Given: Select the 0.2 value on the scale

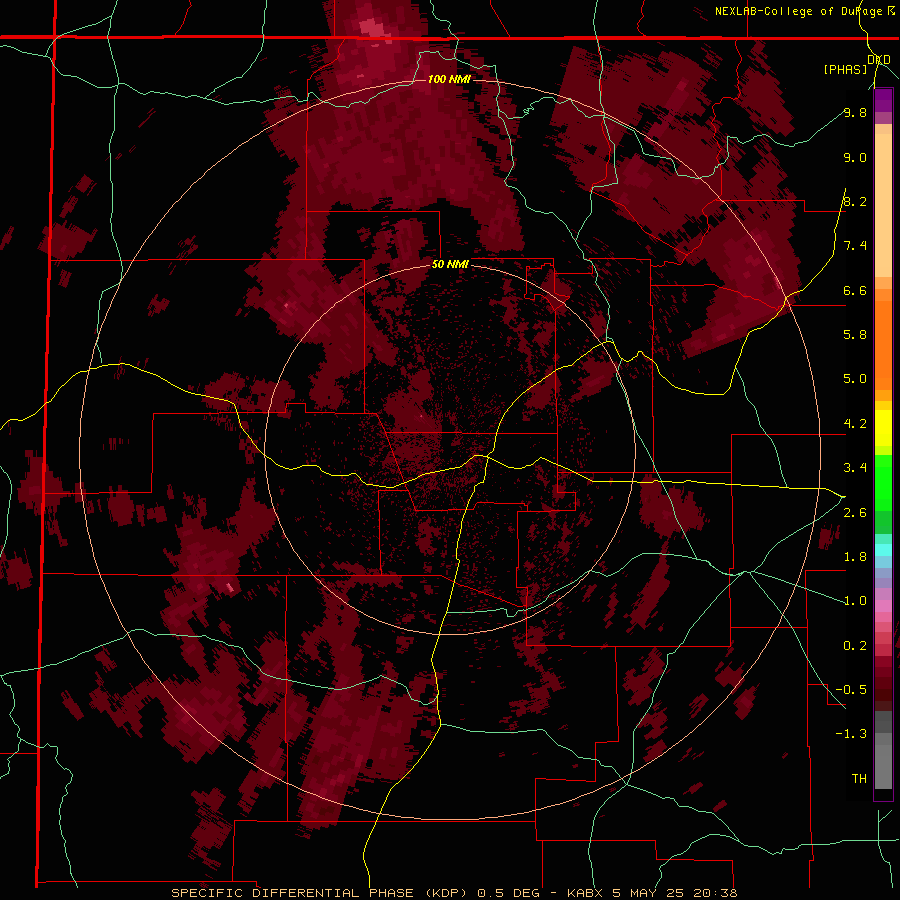Looking at the screenshot, I should pyautogui.click(x=855, y=646).
